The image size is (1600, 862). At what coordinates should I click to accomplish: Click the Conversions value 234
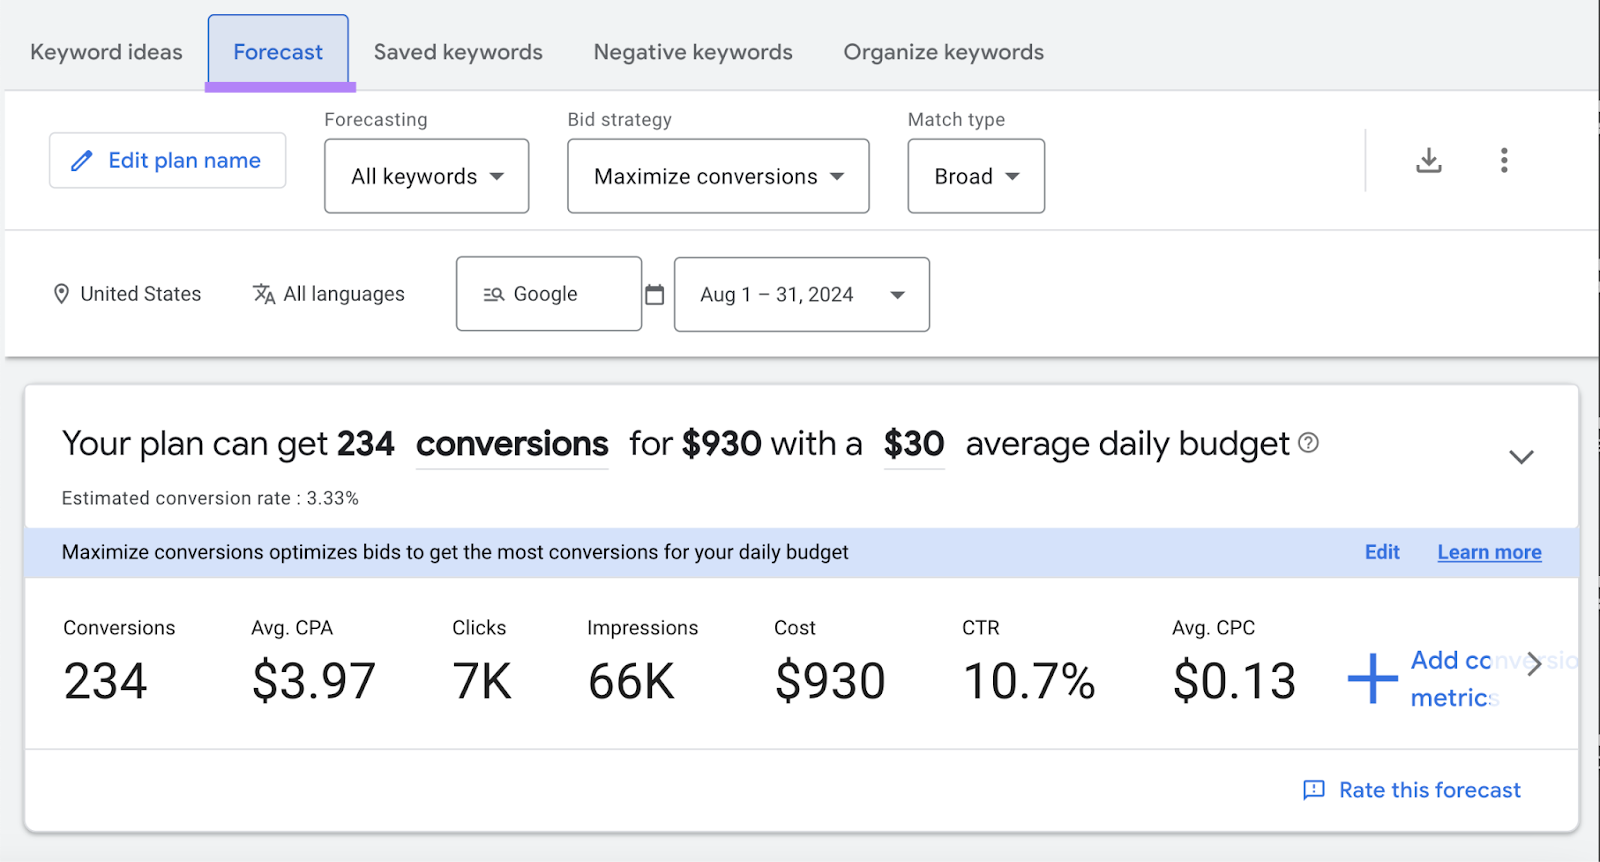[x=105, y=681]
